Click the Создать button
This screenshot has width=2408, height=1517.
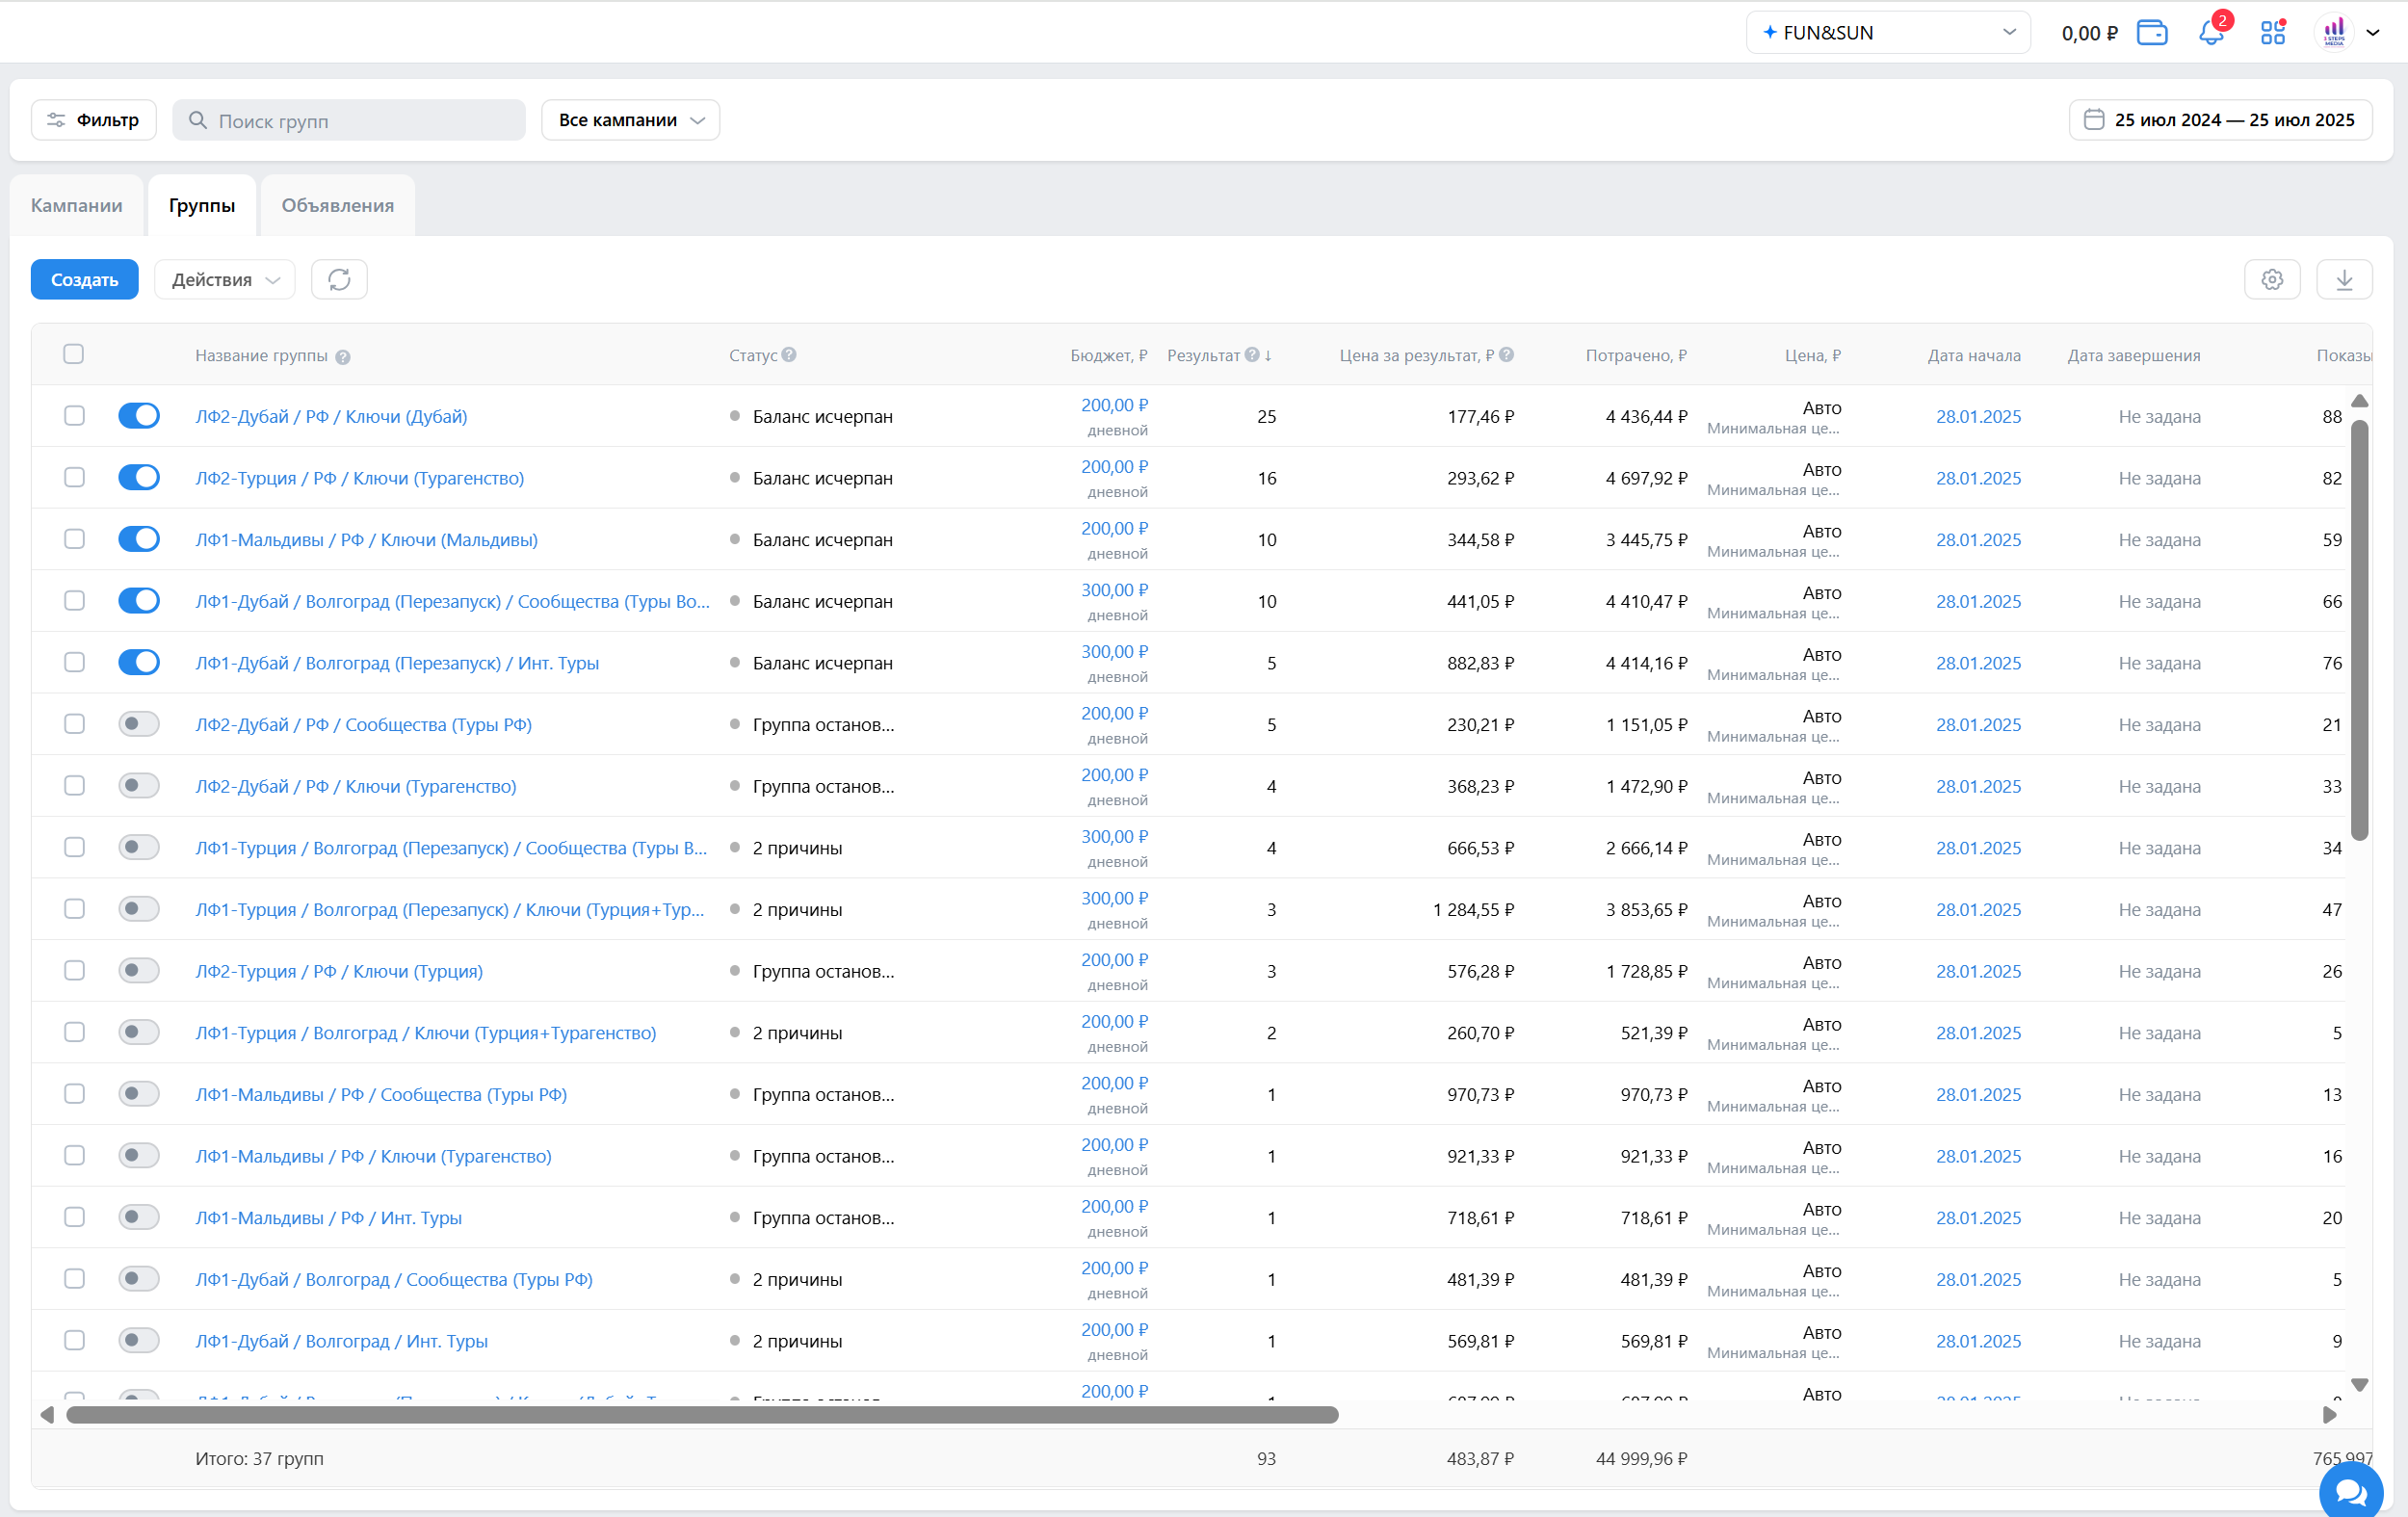pyautogui.click(x=85, y=280)
